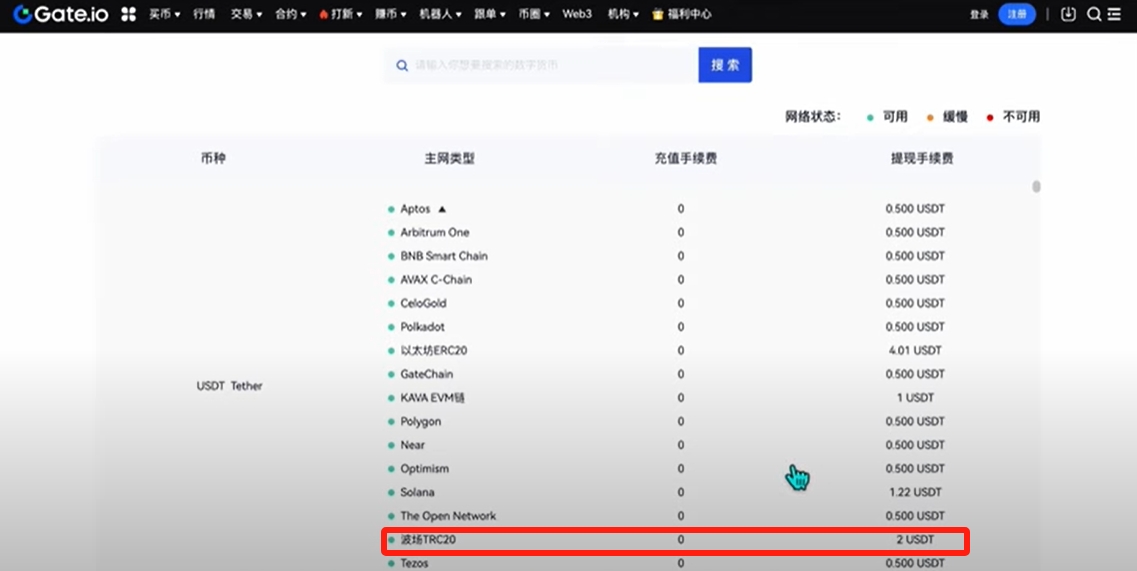Expand the 合约 dropdown menu

[x=291, y=14]
